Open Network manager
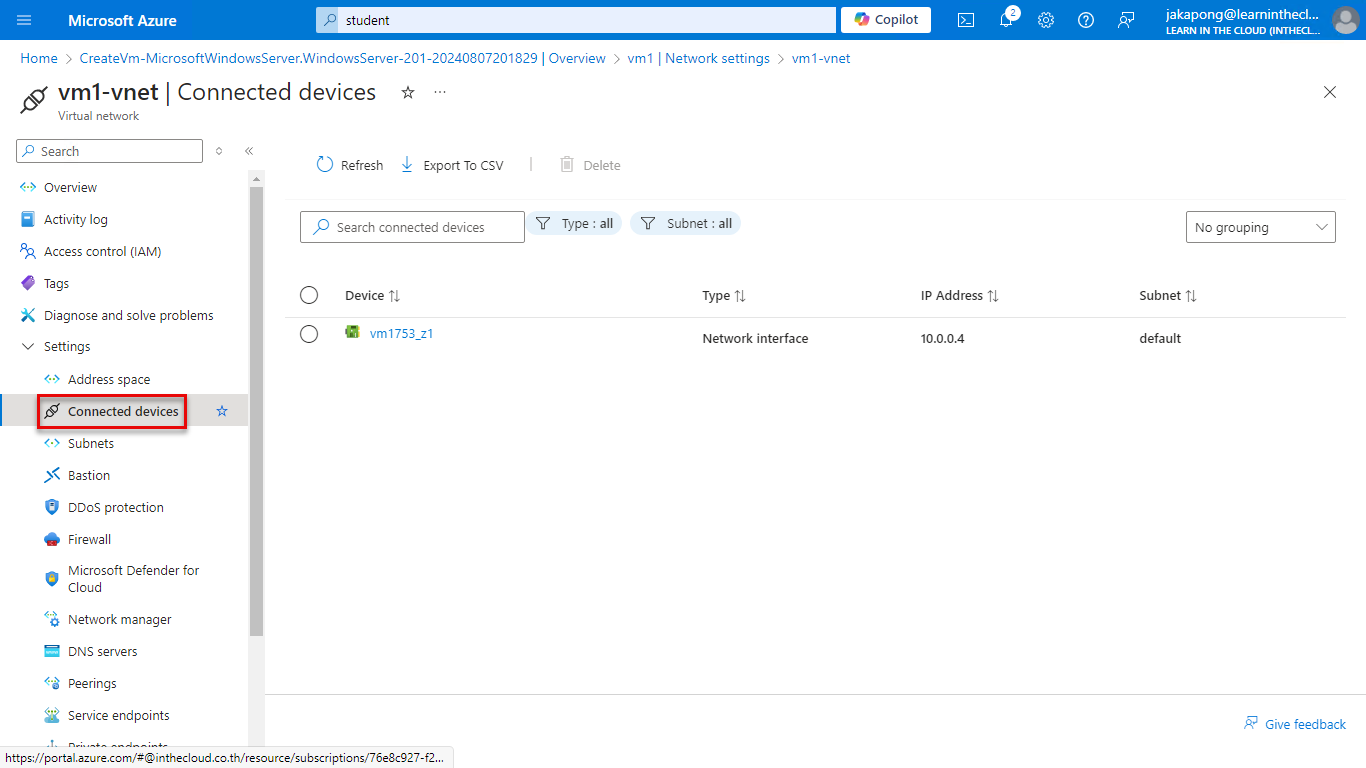 tap(120, 619)
